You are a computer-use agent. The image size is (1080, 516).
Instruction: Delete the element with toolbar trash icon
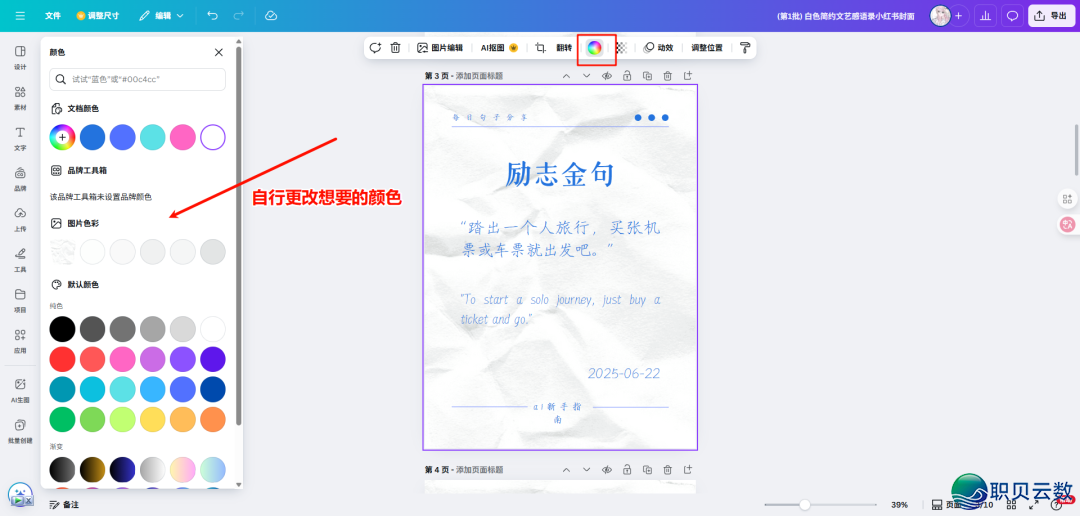pyautogui.click(x=395, y=47)
